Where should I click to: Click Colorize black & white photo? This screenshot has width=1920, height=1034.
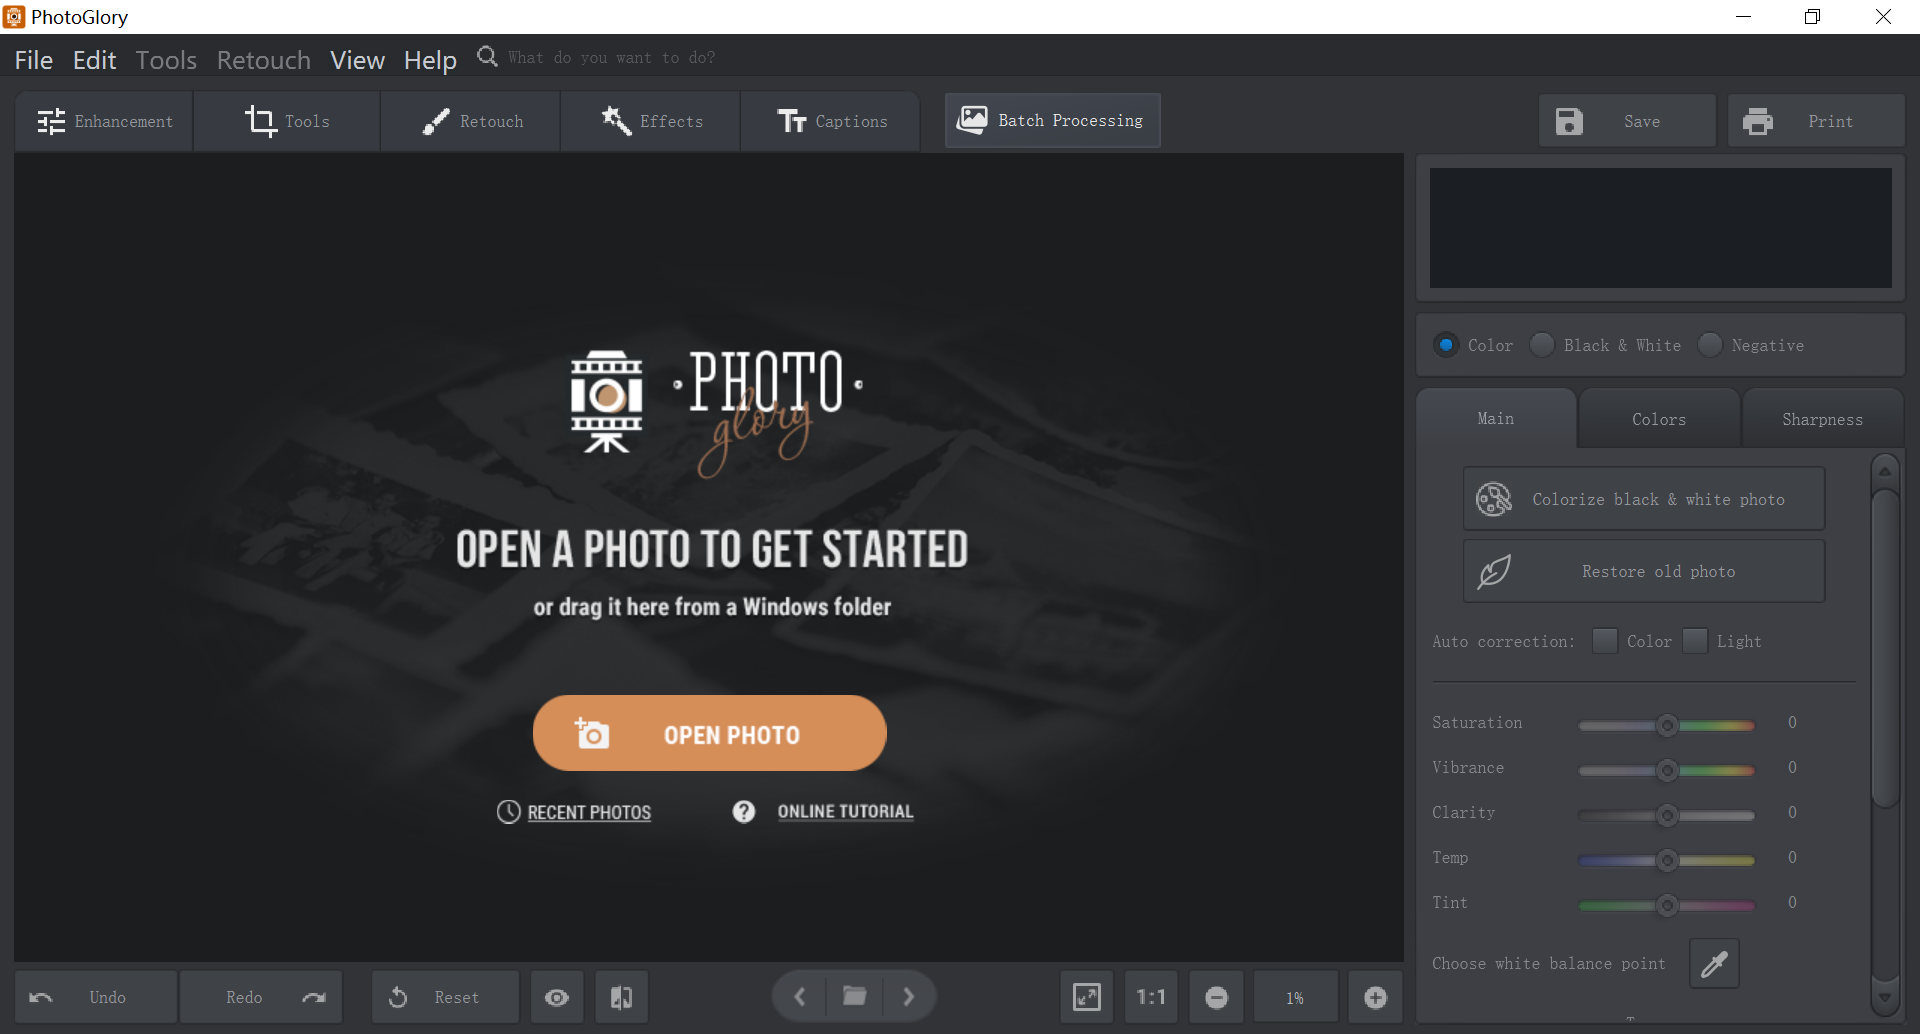pyautogui.click(x=1644, y=499)
